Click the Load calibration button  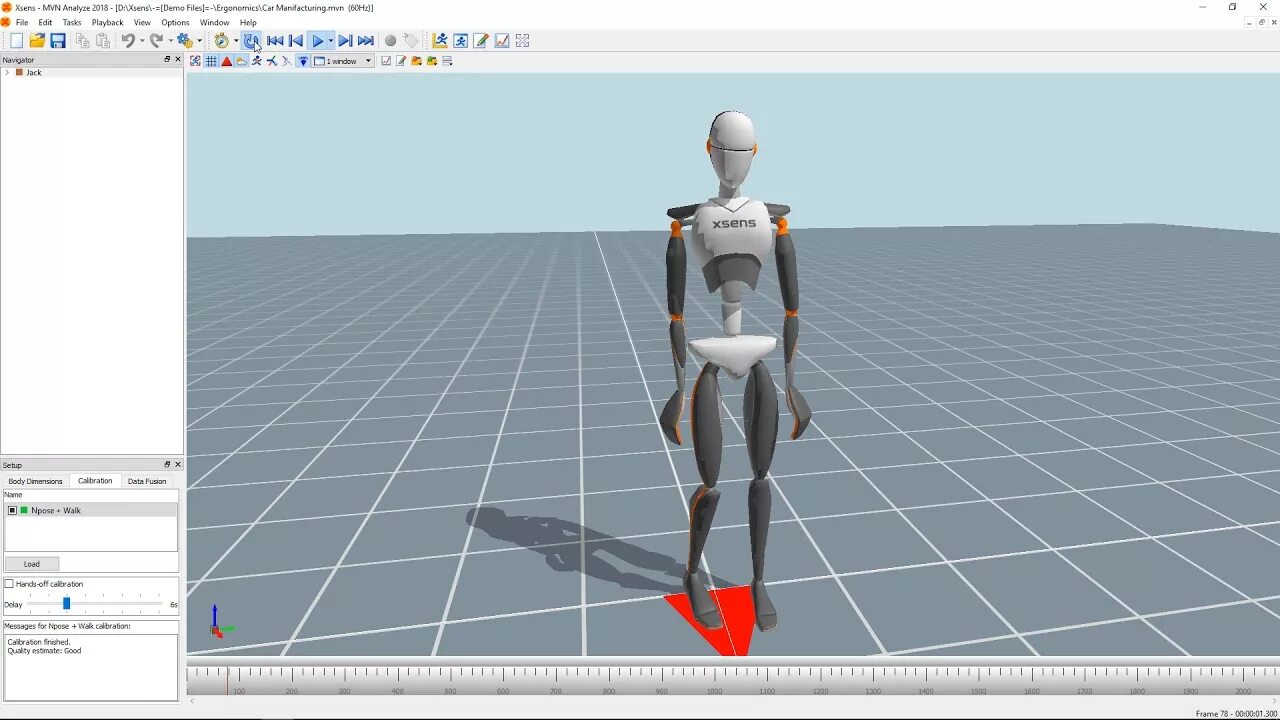pos(32,564)
